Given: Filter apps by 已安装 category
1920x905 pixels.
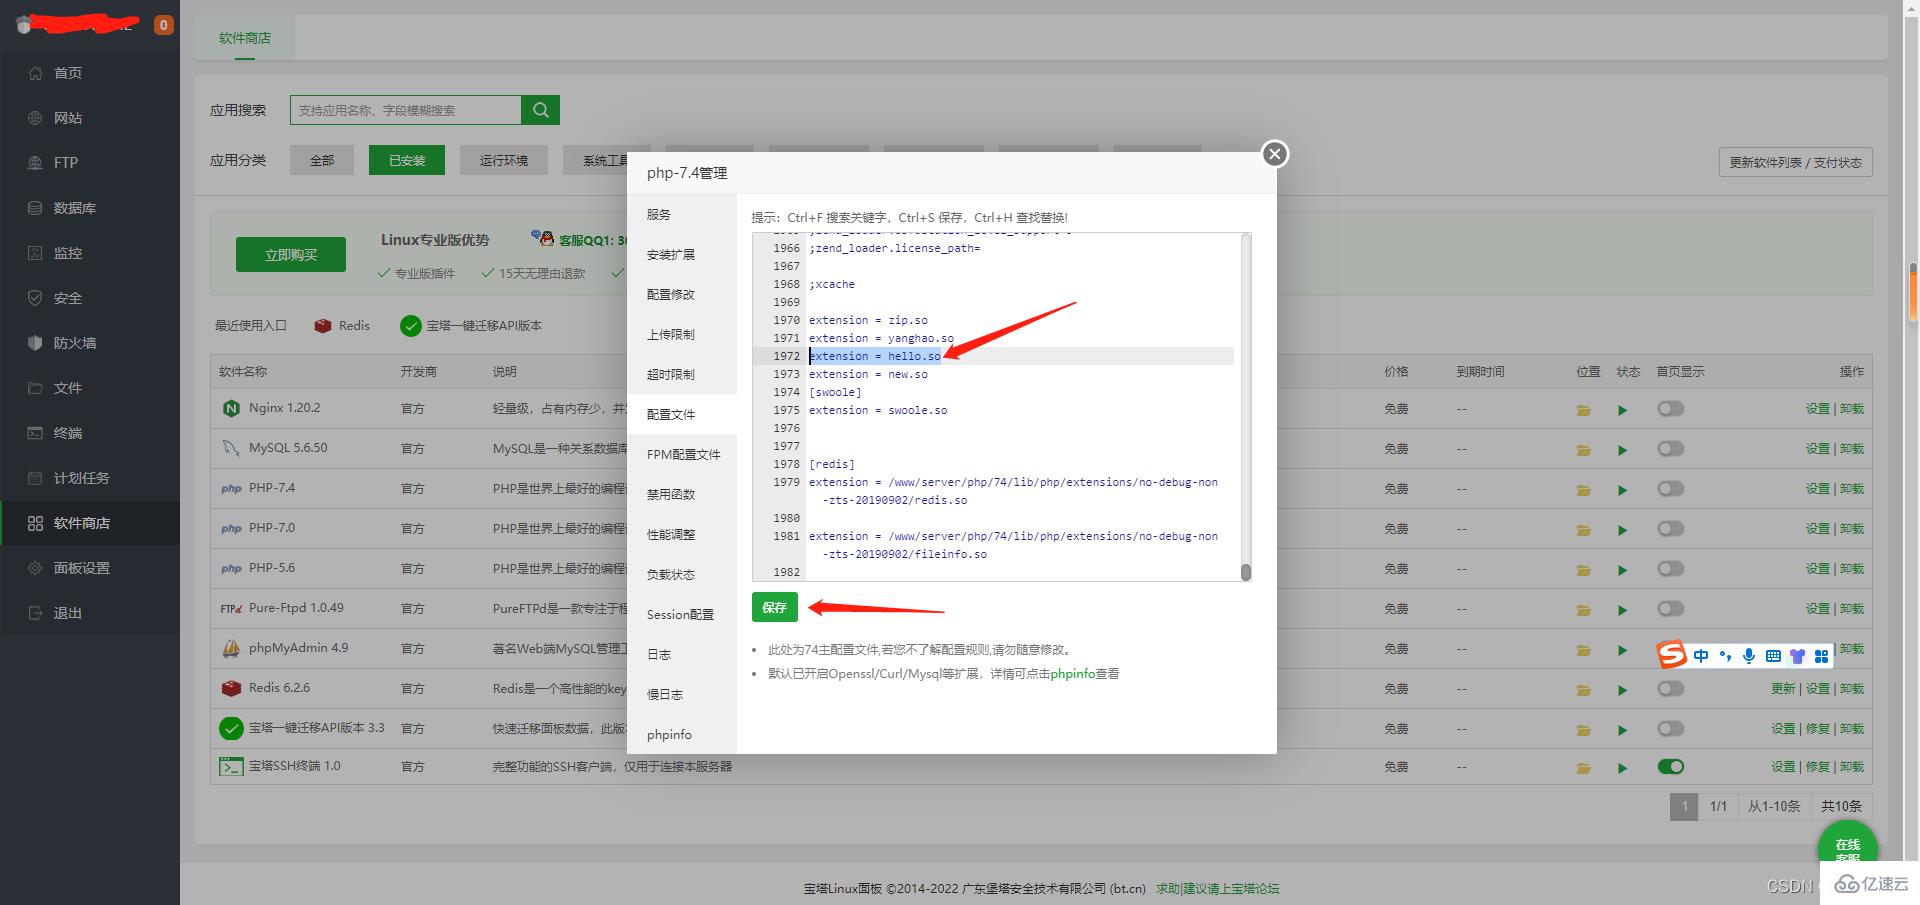Looking at the screenshot, I should click(x=407, y=160).
